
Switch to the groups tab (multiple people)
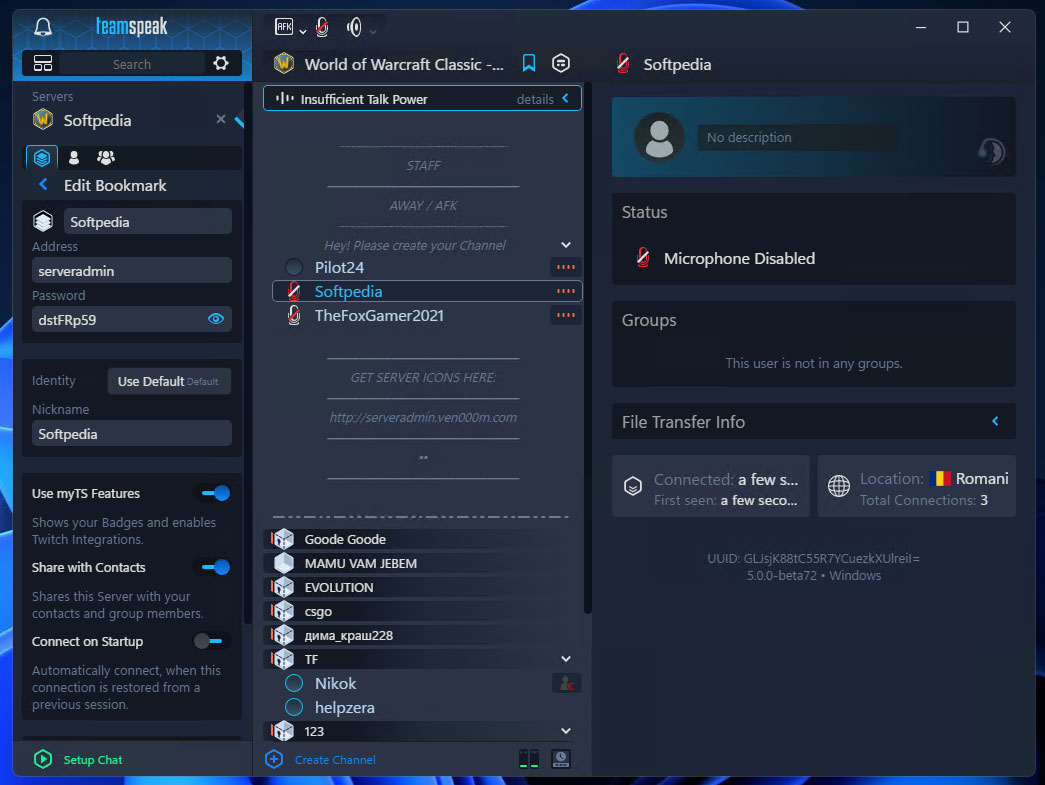tap(106, 158)
